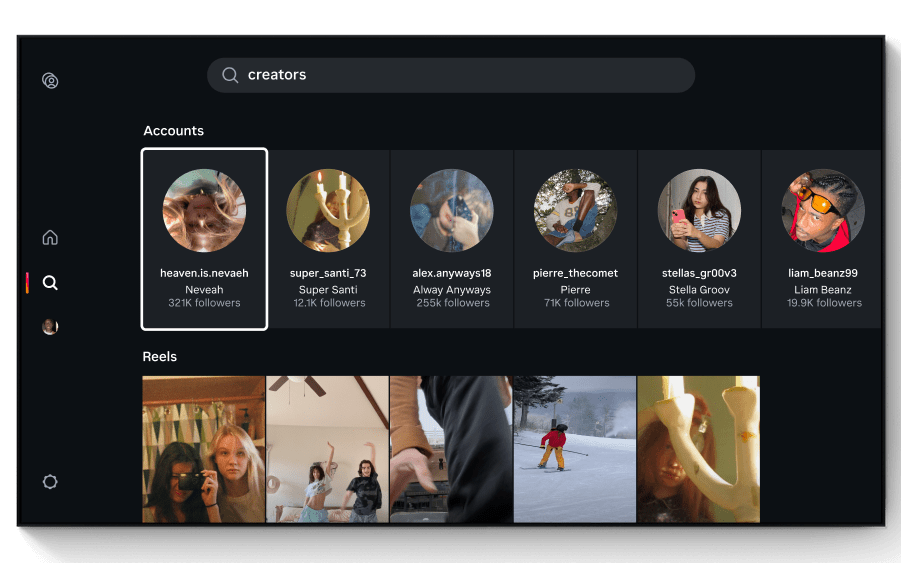Click magnifier icon inside search bar
This screenshot has width=901, height=563.
click(230, 75)
